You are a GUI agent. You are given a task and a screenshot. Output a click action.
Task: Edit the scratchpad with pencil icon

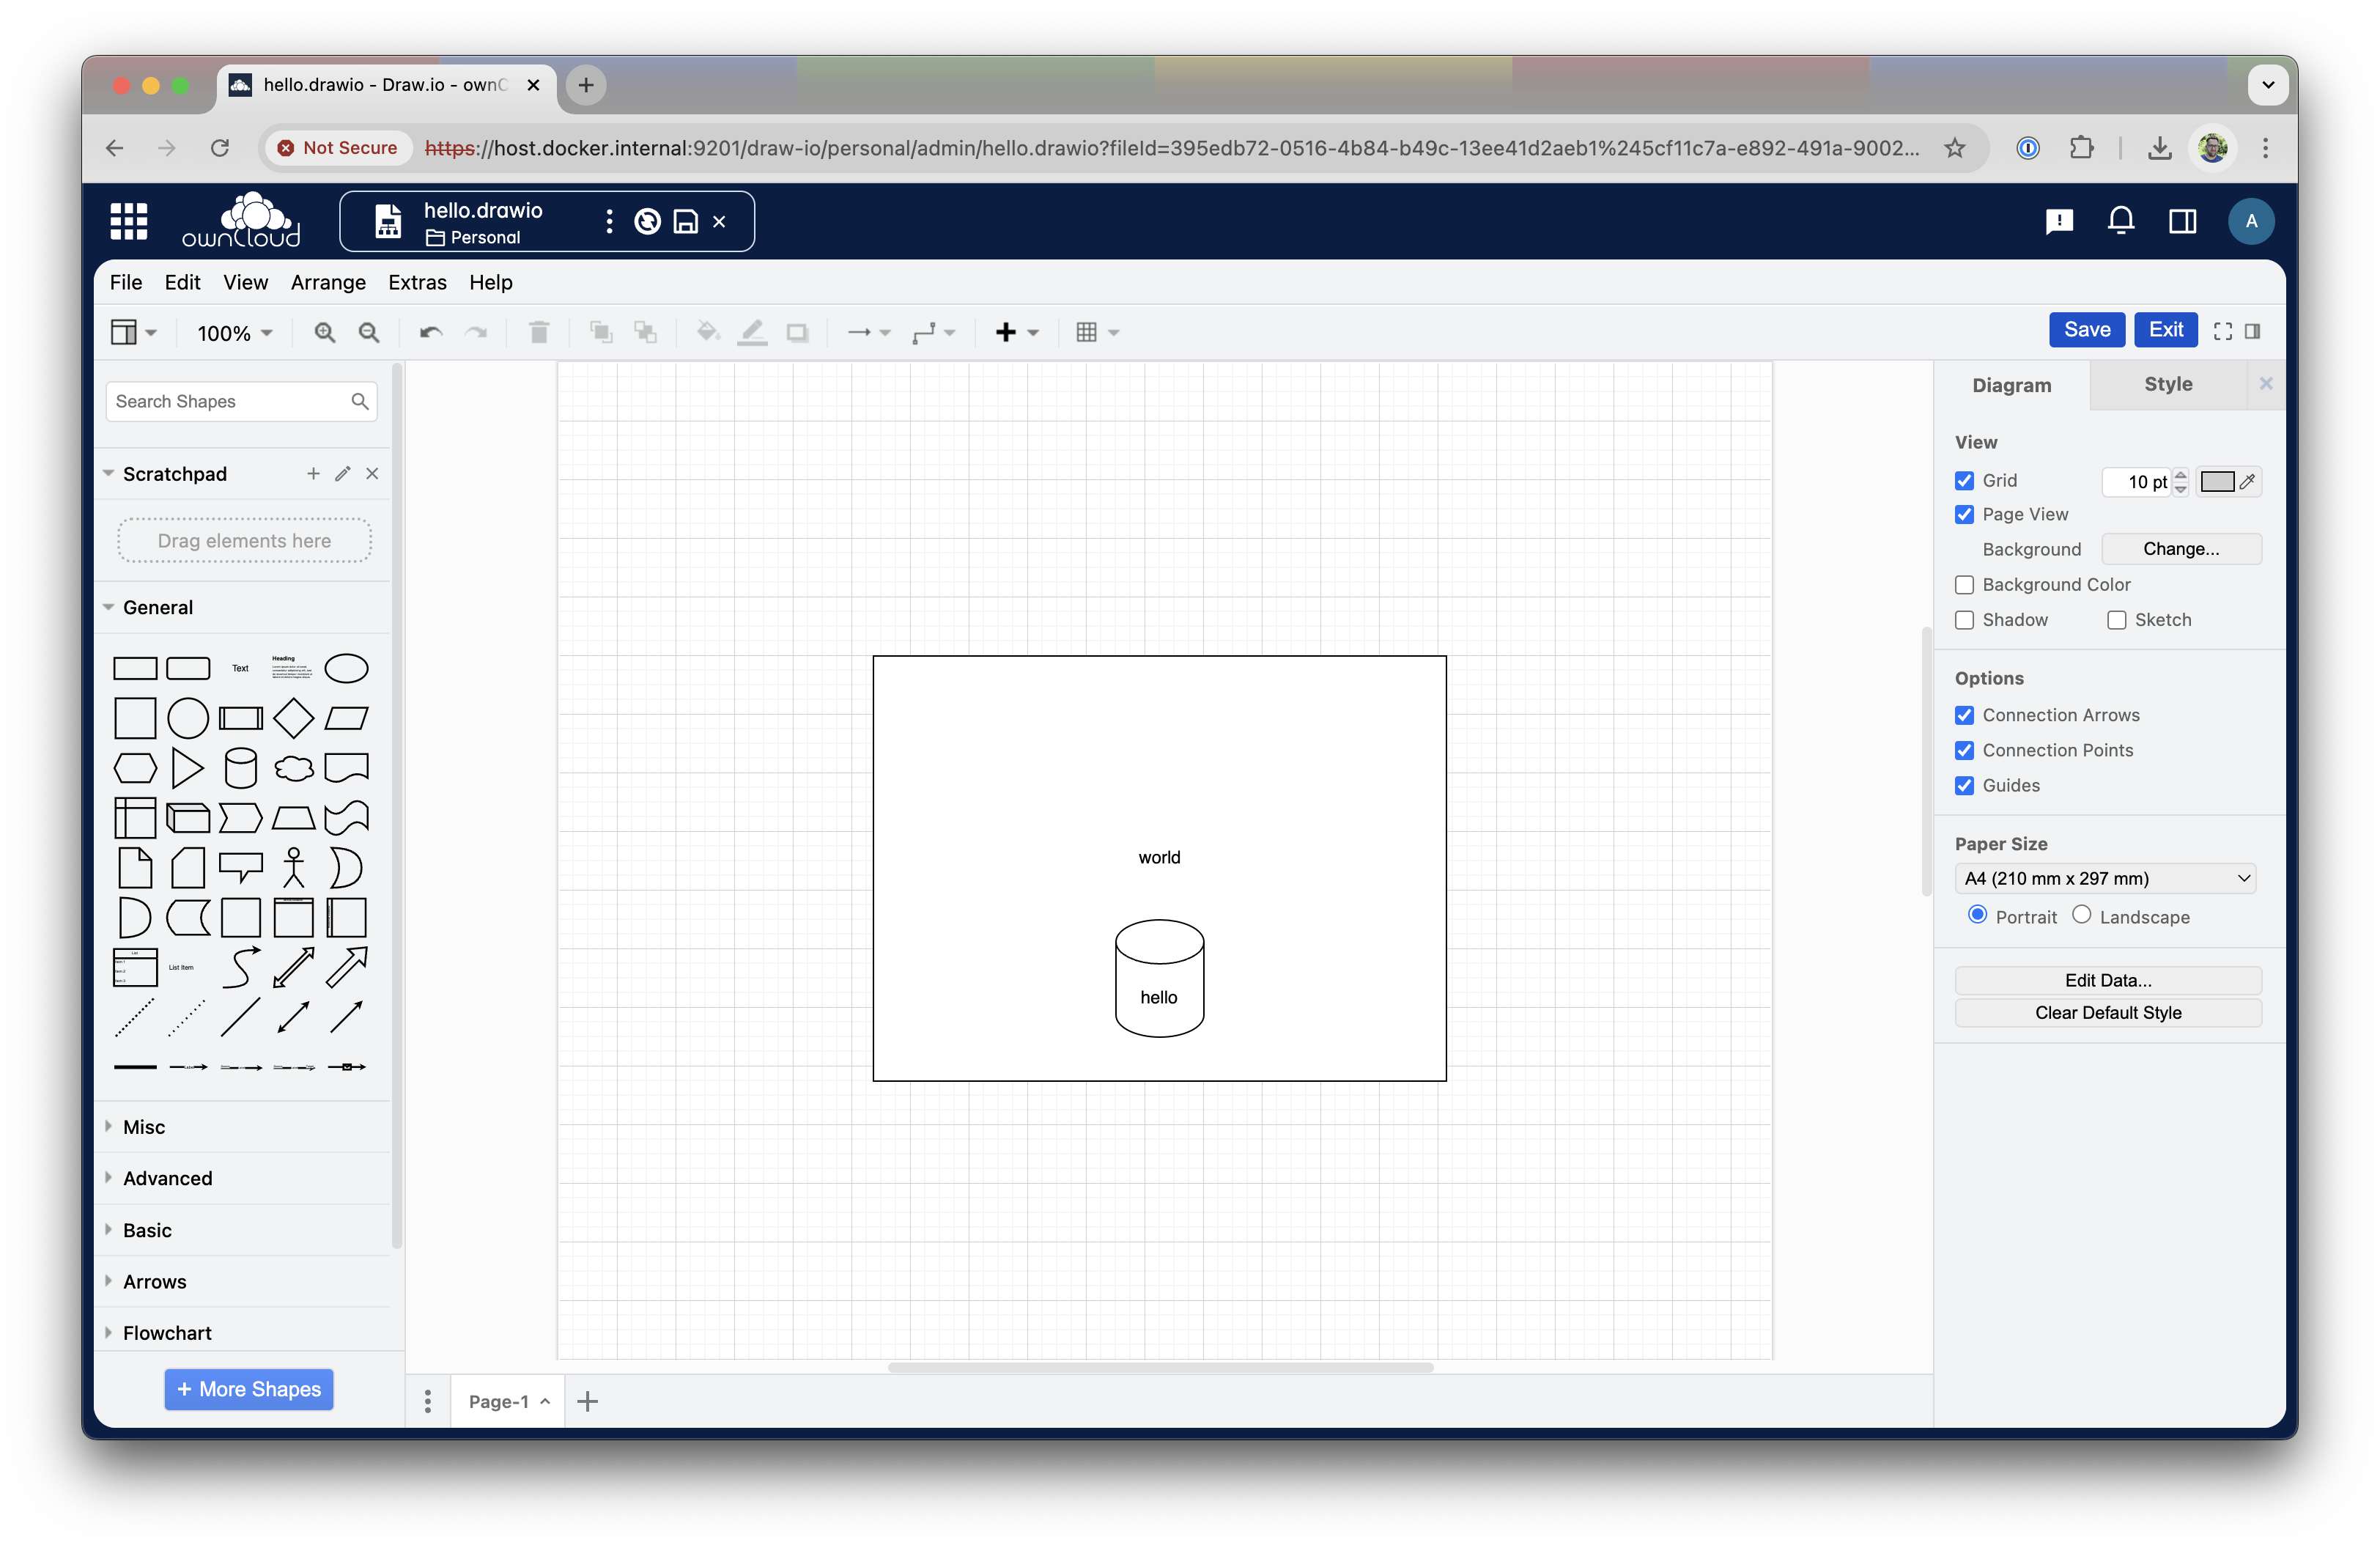(343, 474)
